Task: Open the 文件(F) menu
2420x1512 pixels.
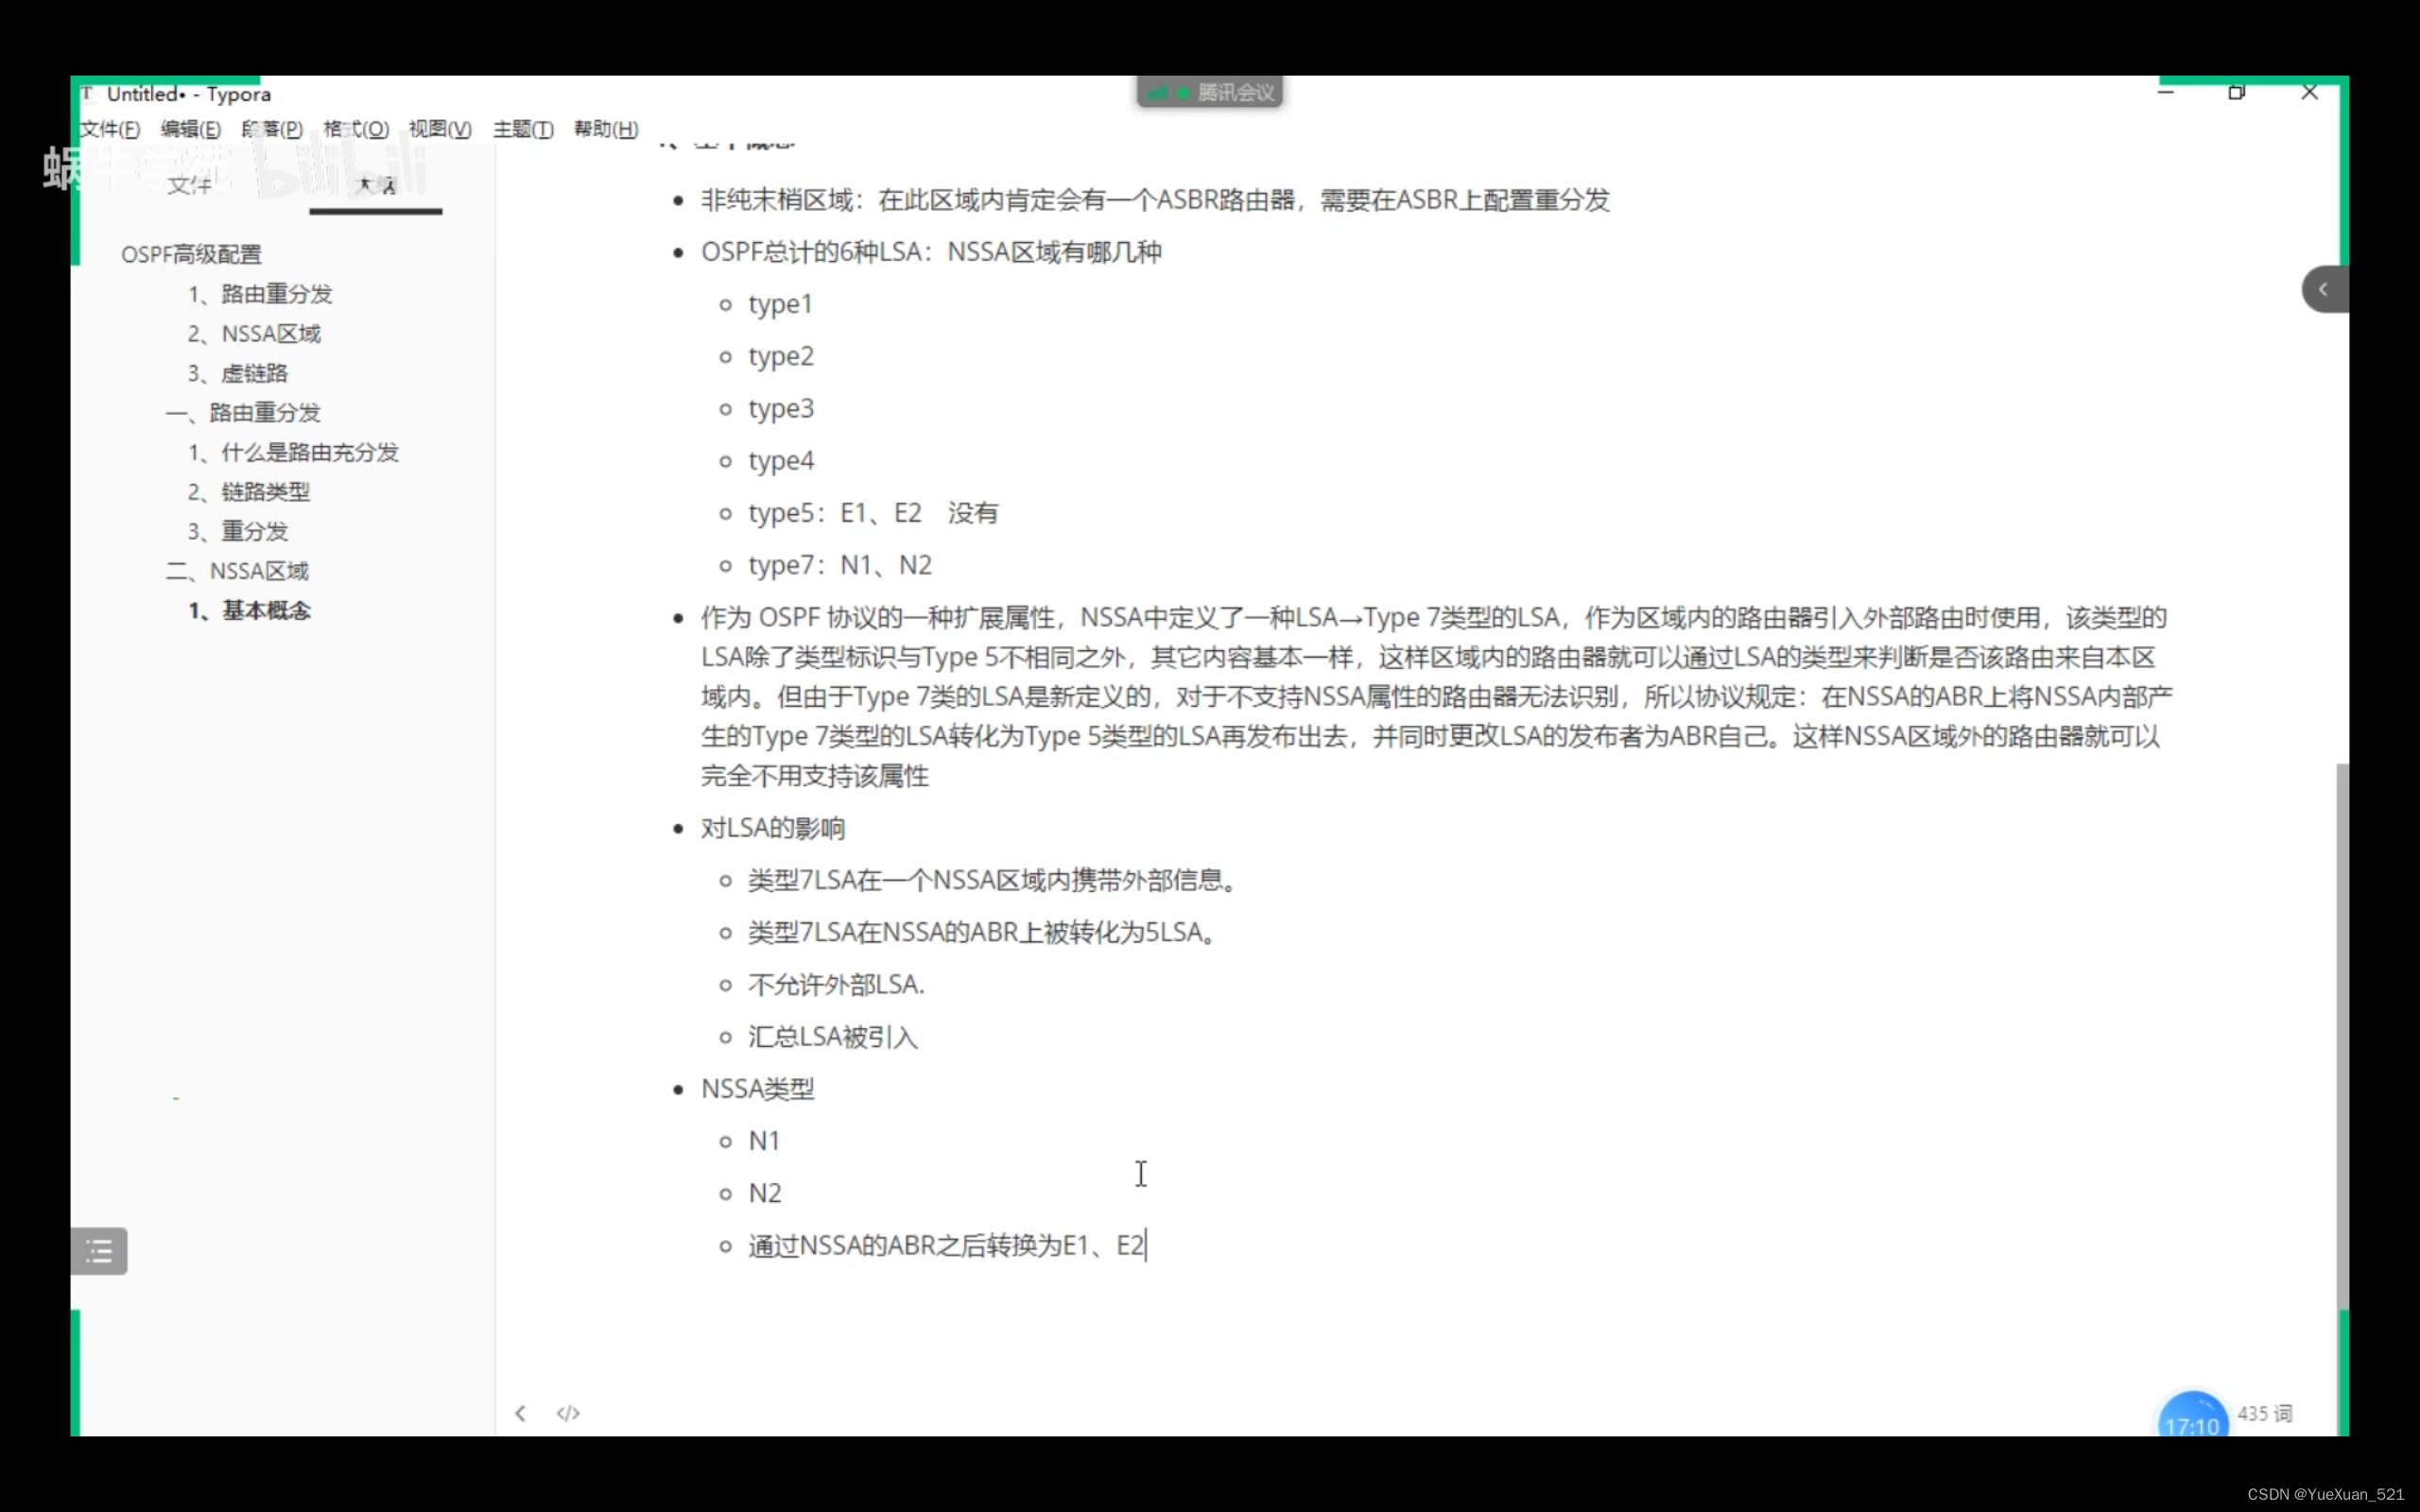Action: [110, 129]
